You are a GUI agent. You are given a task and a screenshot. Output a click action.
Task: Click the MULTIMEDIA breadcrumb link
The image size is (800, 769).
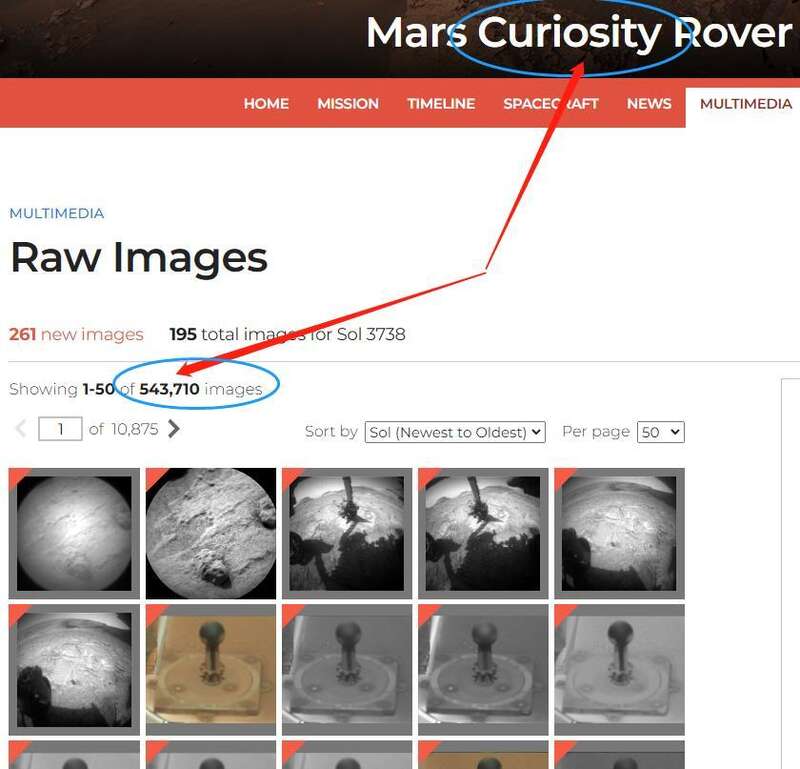click(x=57, y=213)
